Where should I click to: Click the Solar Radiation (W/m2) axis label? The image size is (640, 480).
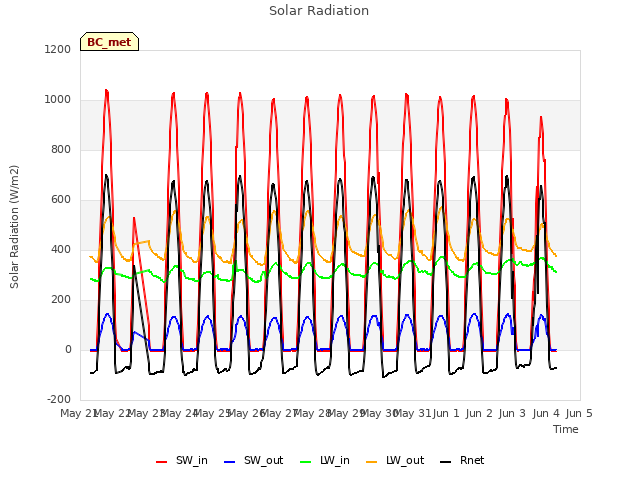point(14,227)
